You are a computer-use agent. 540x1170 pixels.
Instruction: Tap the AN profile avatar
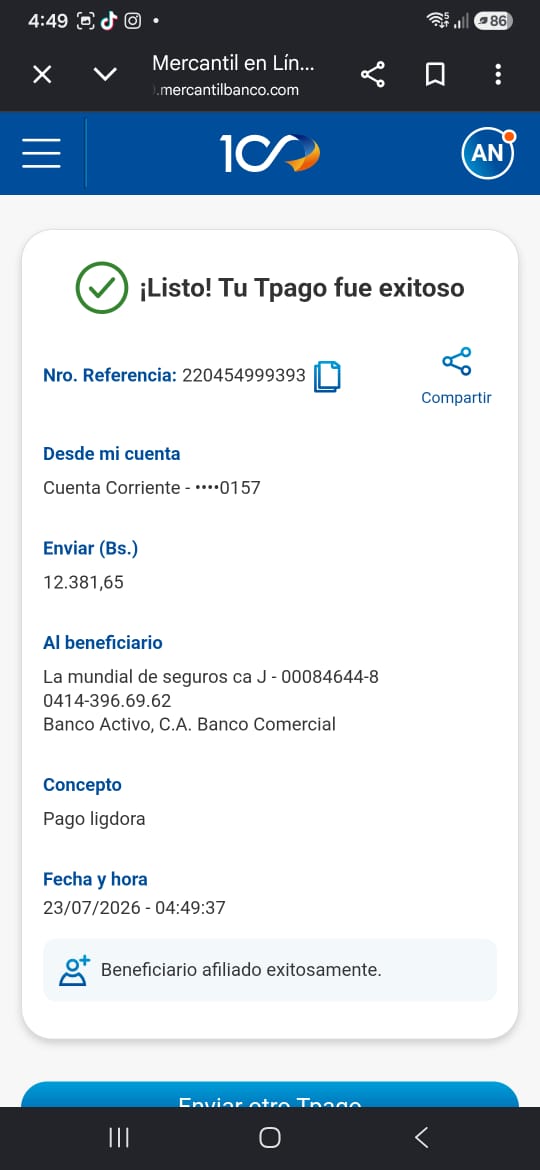[x=489, y=154]
